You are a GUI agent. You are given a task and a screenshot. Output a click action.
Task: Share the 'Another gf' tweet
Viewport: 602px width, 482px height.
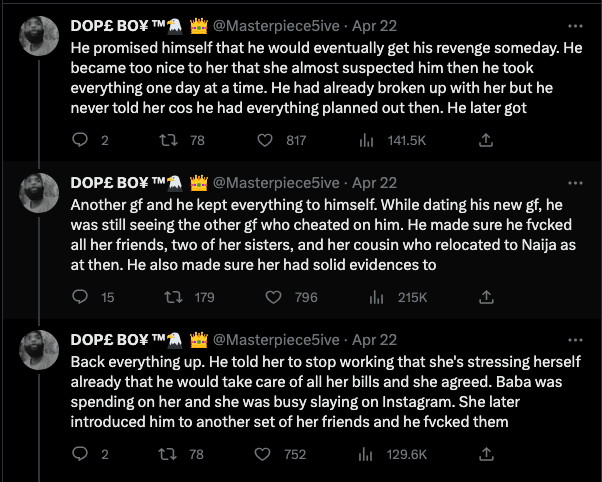point(486,297)
